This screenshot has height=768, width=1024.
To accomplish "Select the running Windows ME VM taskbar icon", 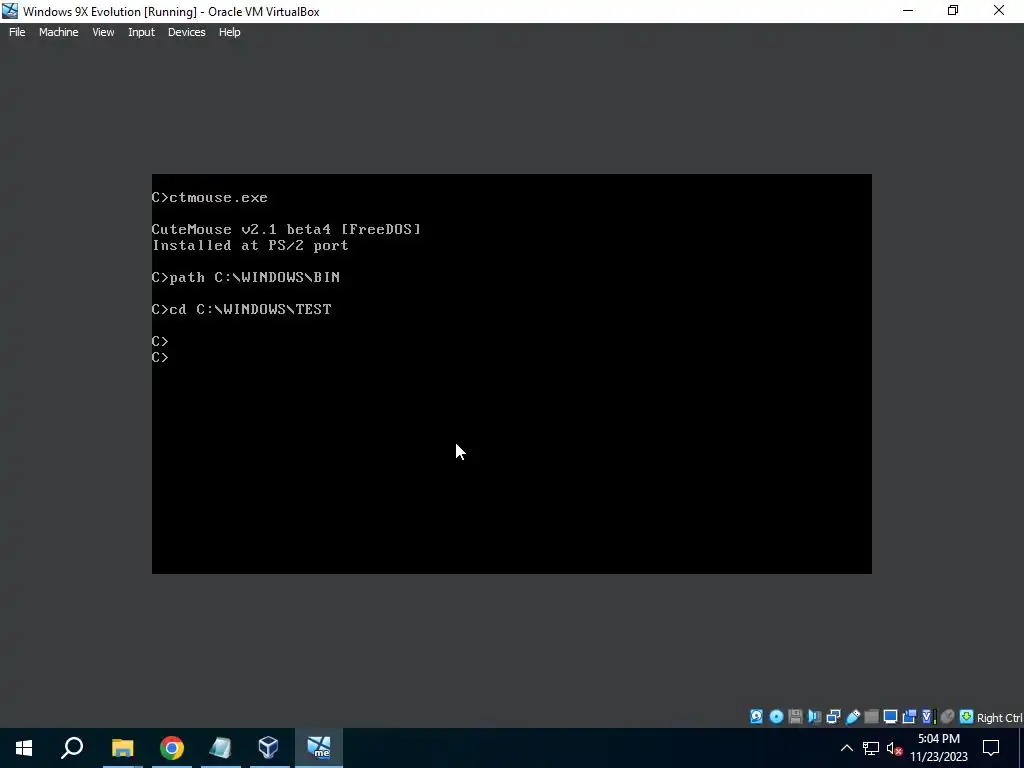I will click(x=319, y=748).
